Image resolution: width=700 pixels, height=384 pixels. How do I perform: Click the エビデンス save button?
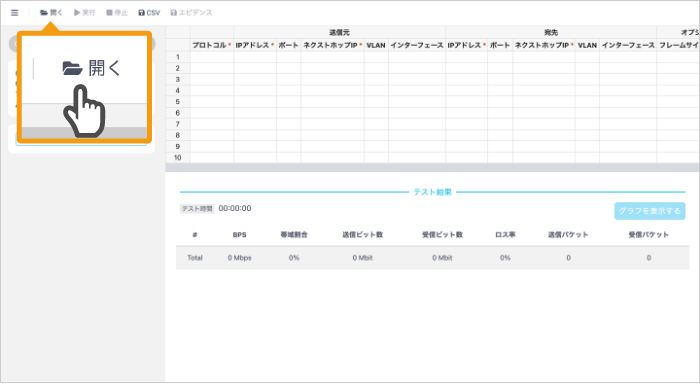click(191, 13)
